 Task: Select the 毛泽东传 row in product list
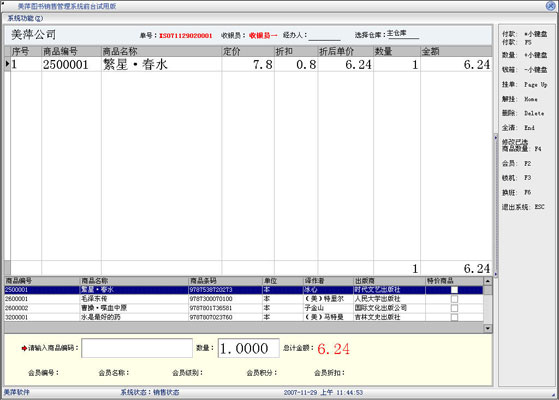pyautogui.click(x=243, y=299)
